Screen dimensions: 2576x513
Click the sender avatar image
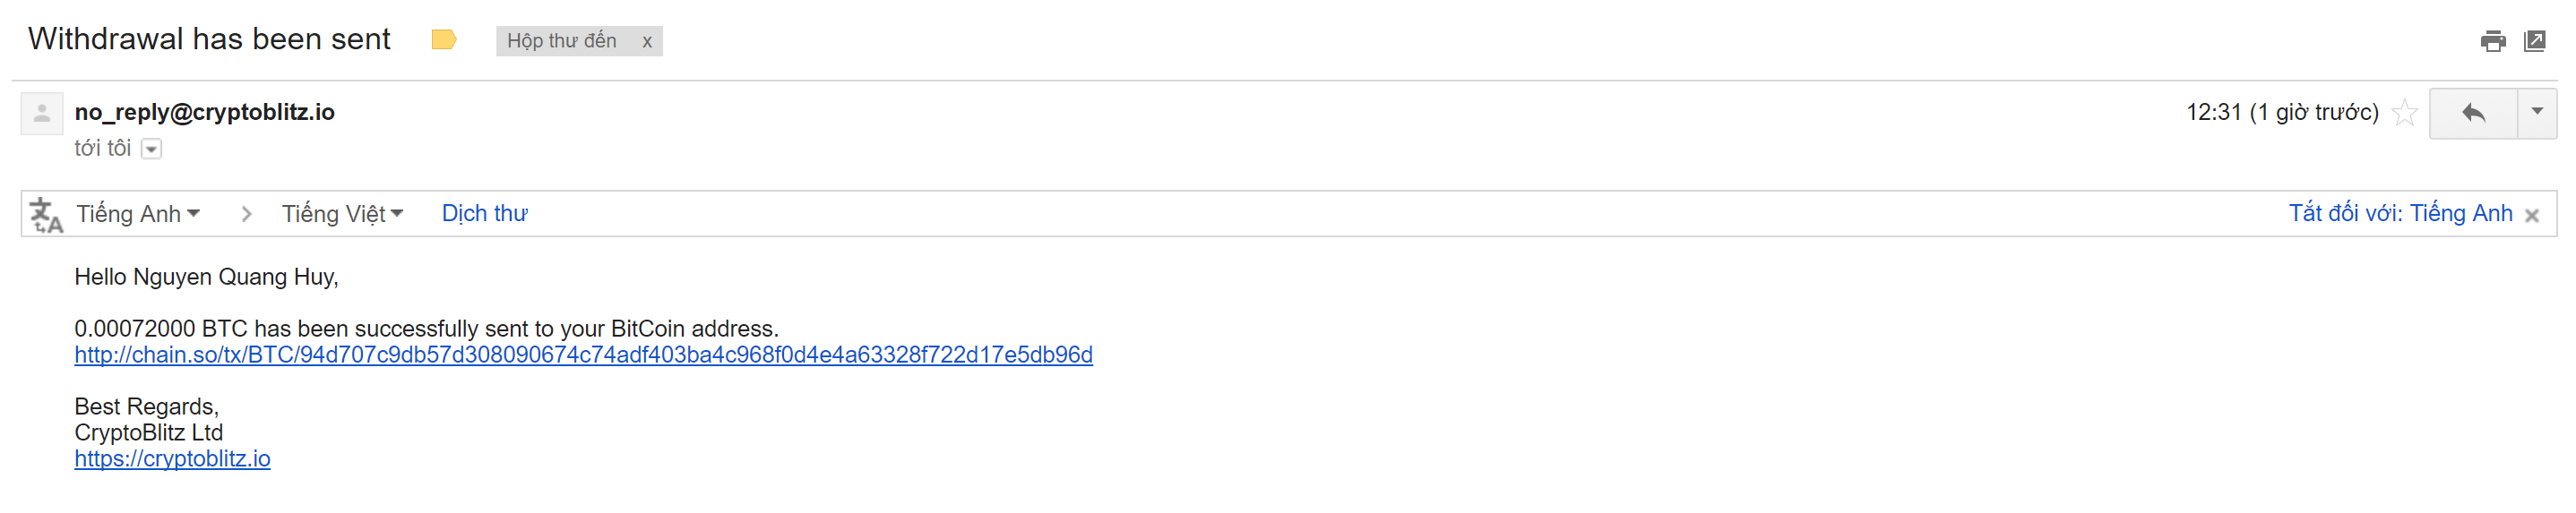pos(42,113)
